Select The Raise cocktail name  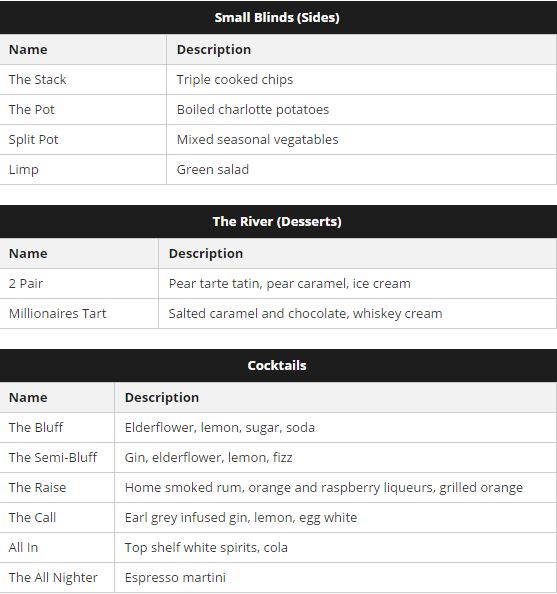(38, 487)
